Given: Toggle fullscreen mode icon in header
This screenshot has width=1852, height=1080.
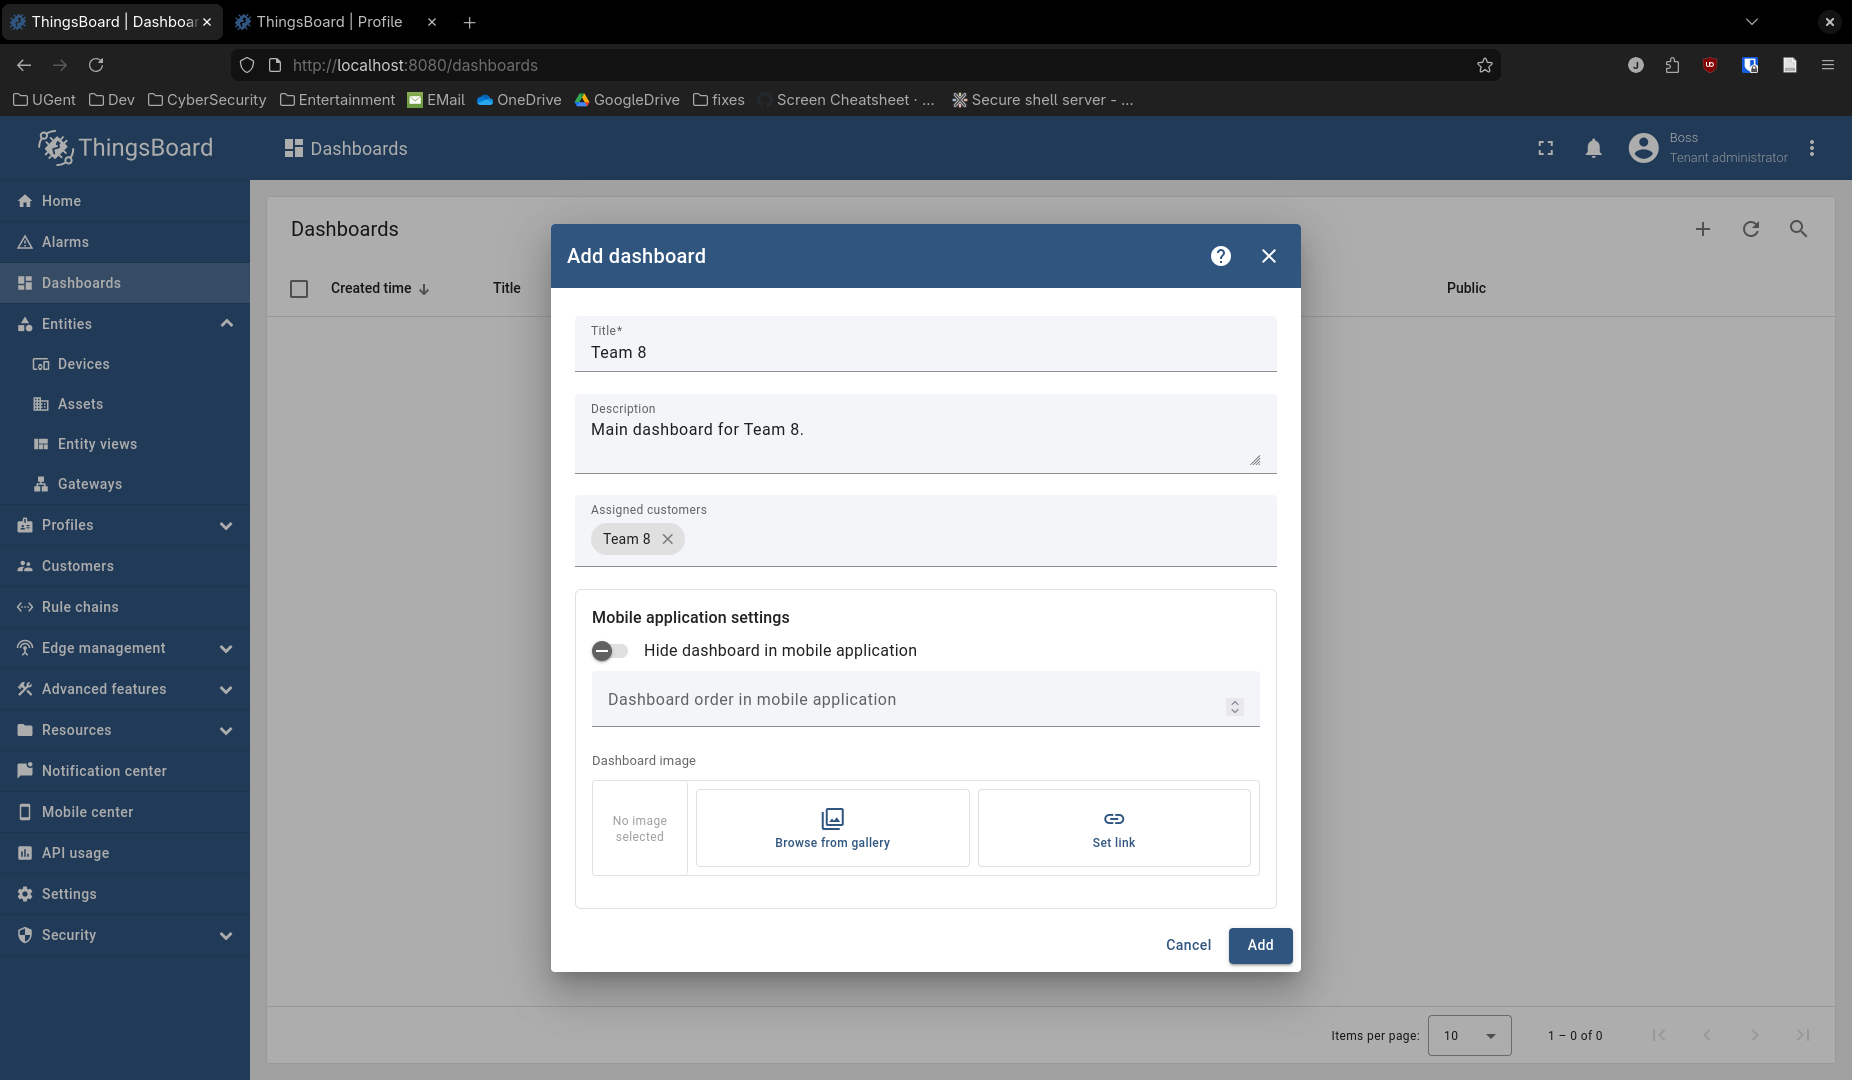Looking at the screenshot, I should point(1545,149).
